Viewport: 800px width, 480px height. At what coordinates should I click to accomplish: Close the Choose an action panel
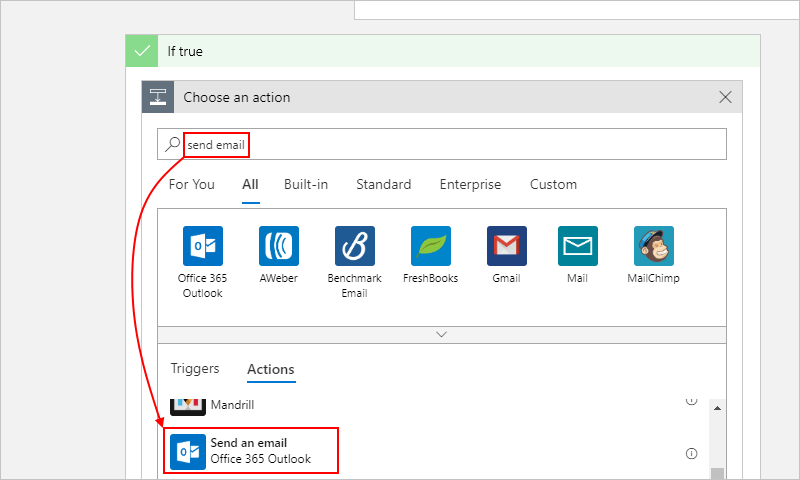coord(726,97)
